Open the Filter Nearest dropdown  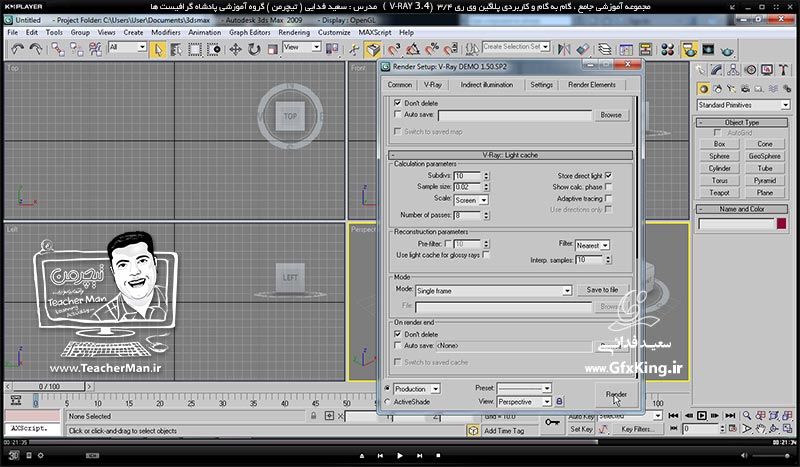pyautogui.click(x=592, y=245)
